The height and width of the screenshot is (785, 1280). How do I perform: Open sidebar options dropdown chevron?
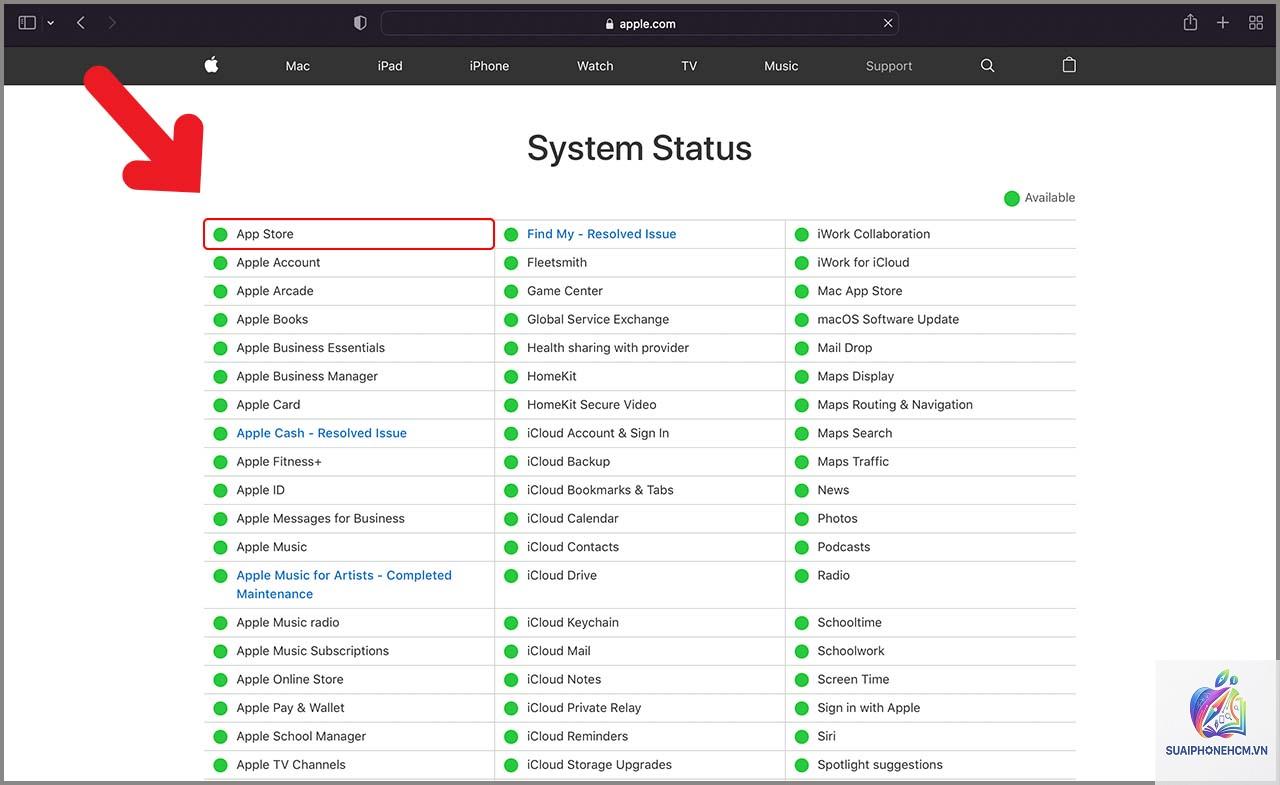(51, 23)
